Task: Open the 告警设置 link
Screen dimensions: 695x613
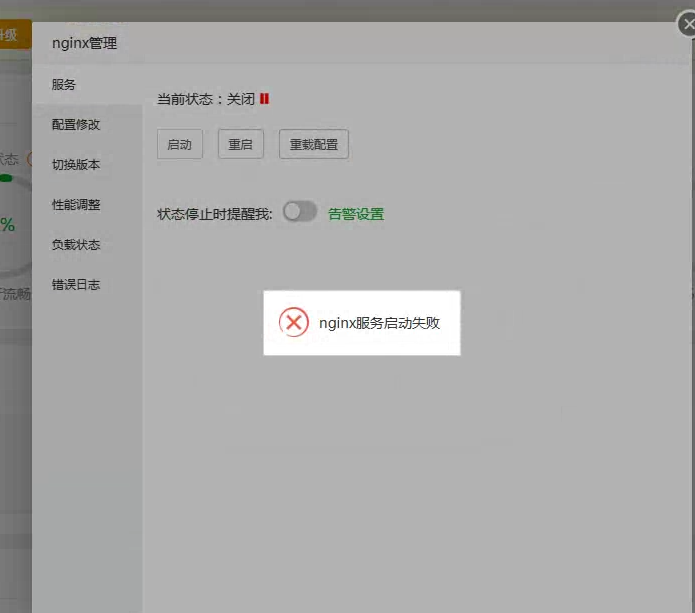Action: 356,214
